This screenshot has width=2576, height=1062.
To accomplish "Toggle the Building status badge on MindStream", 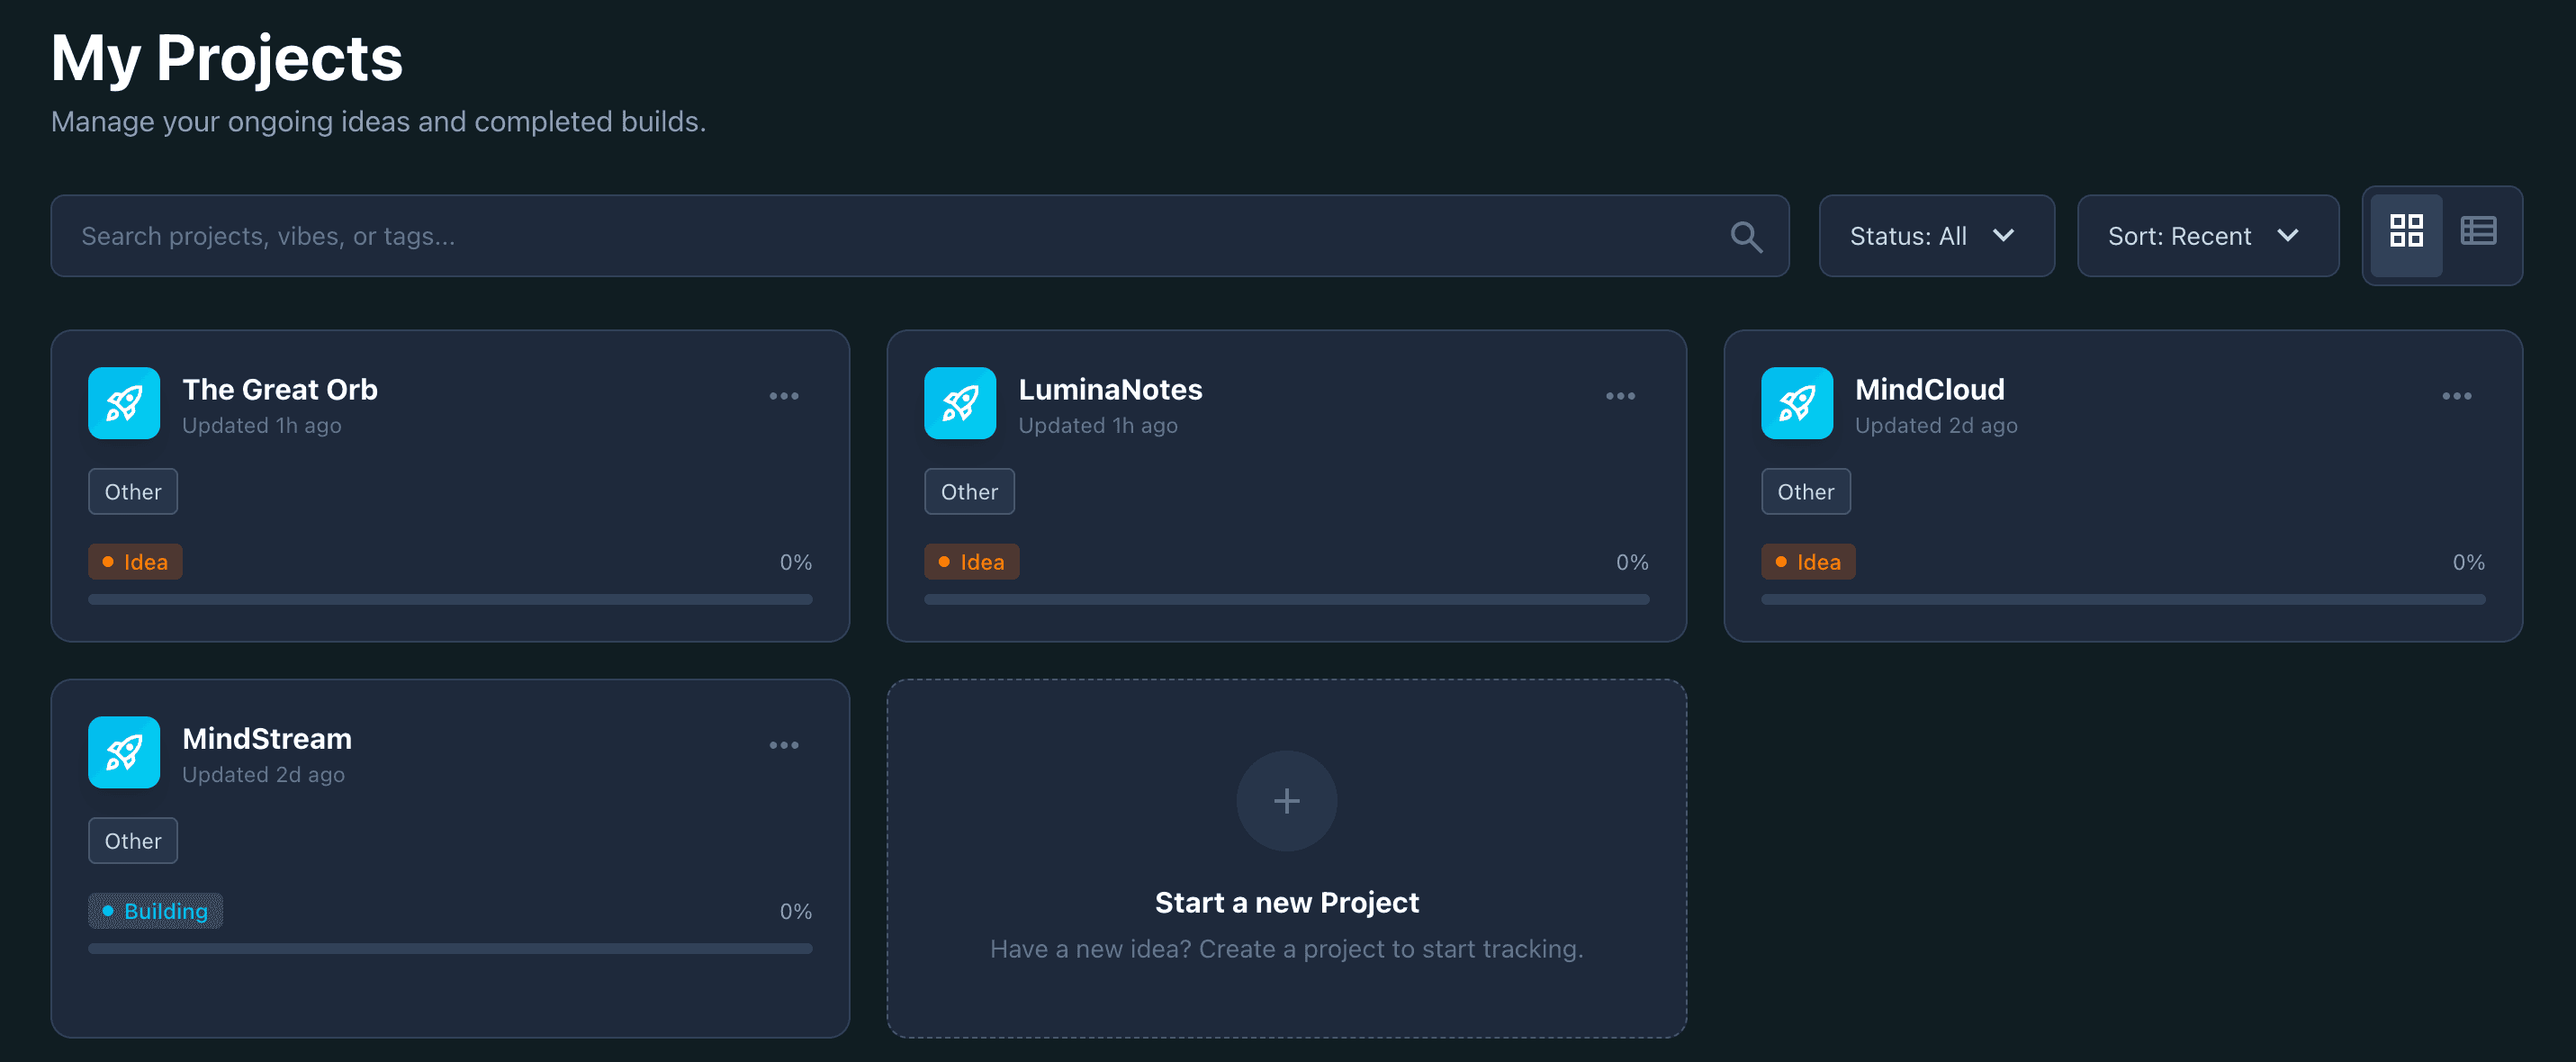I will [x=155, y=910].
